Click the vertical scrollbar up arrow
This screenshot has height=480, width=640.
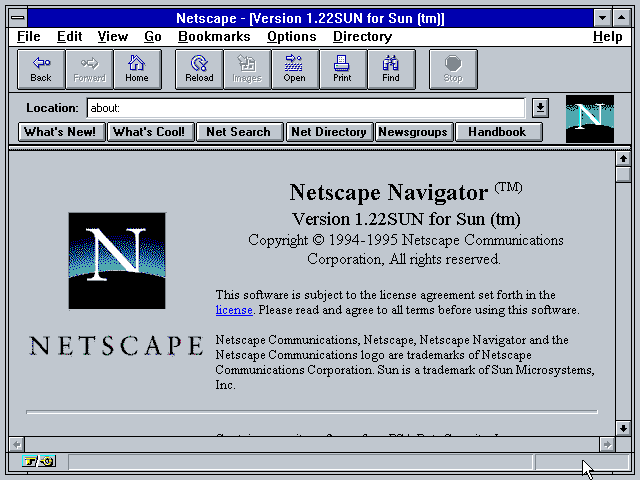[x=623, y=158]
